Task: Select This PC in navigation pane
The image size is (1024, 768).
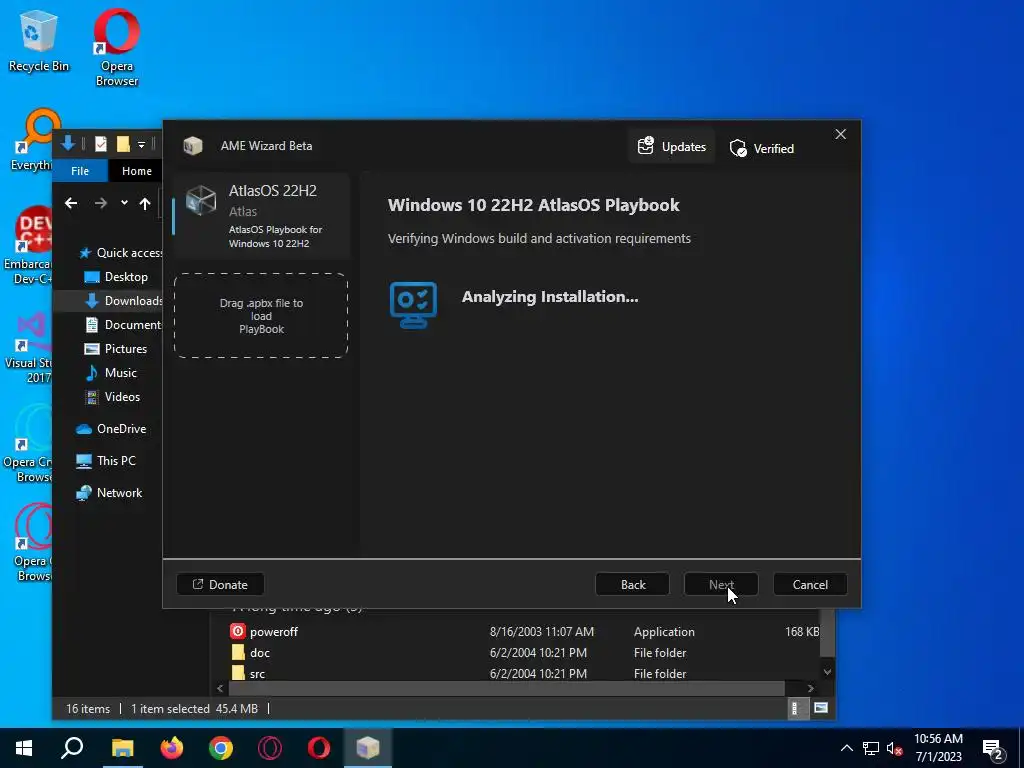Action: [x=106, y=461]
